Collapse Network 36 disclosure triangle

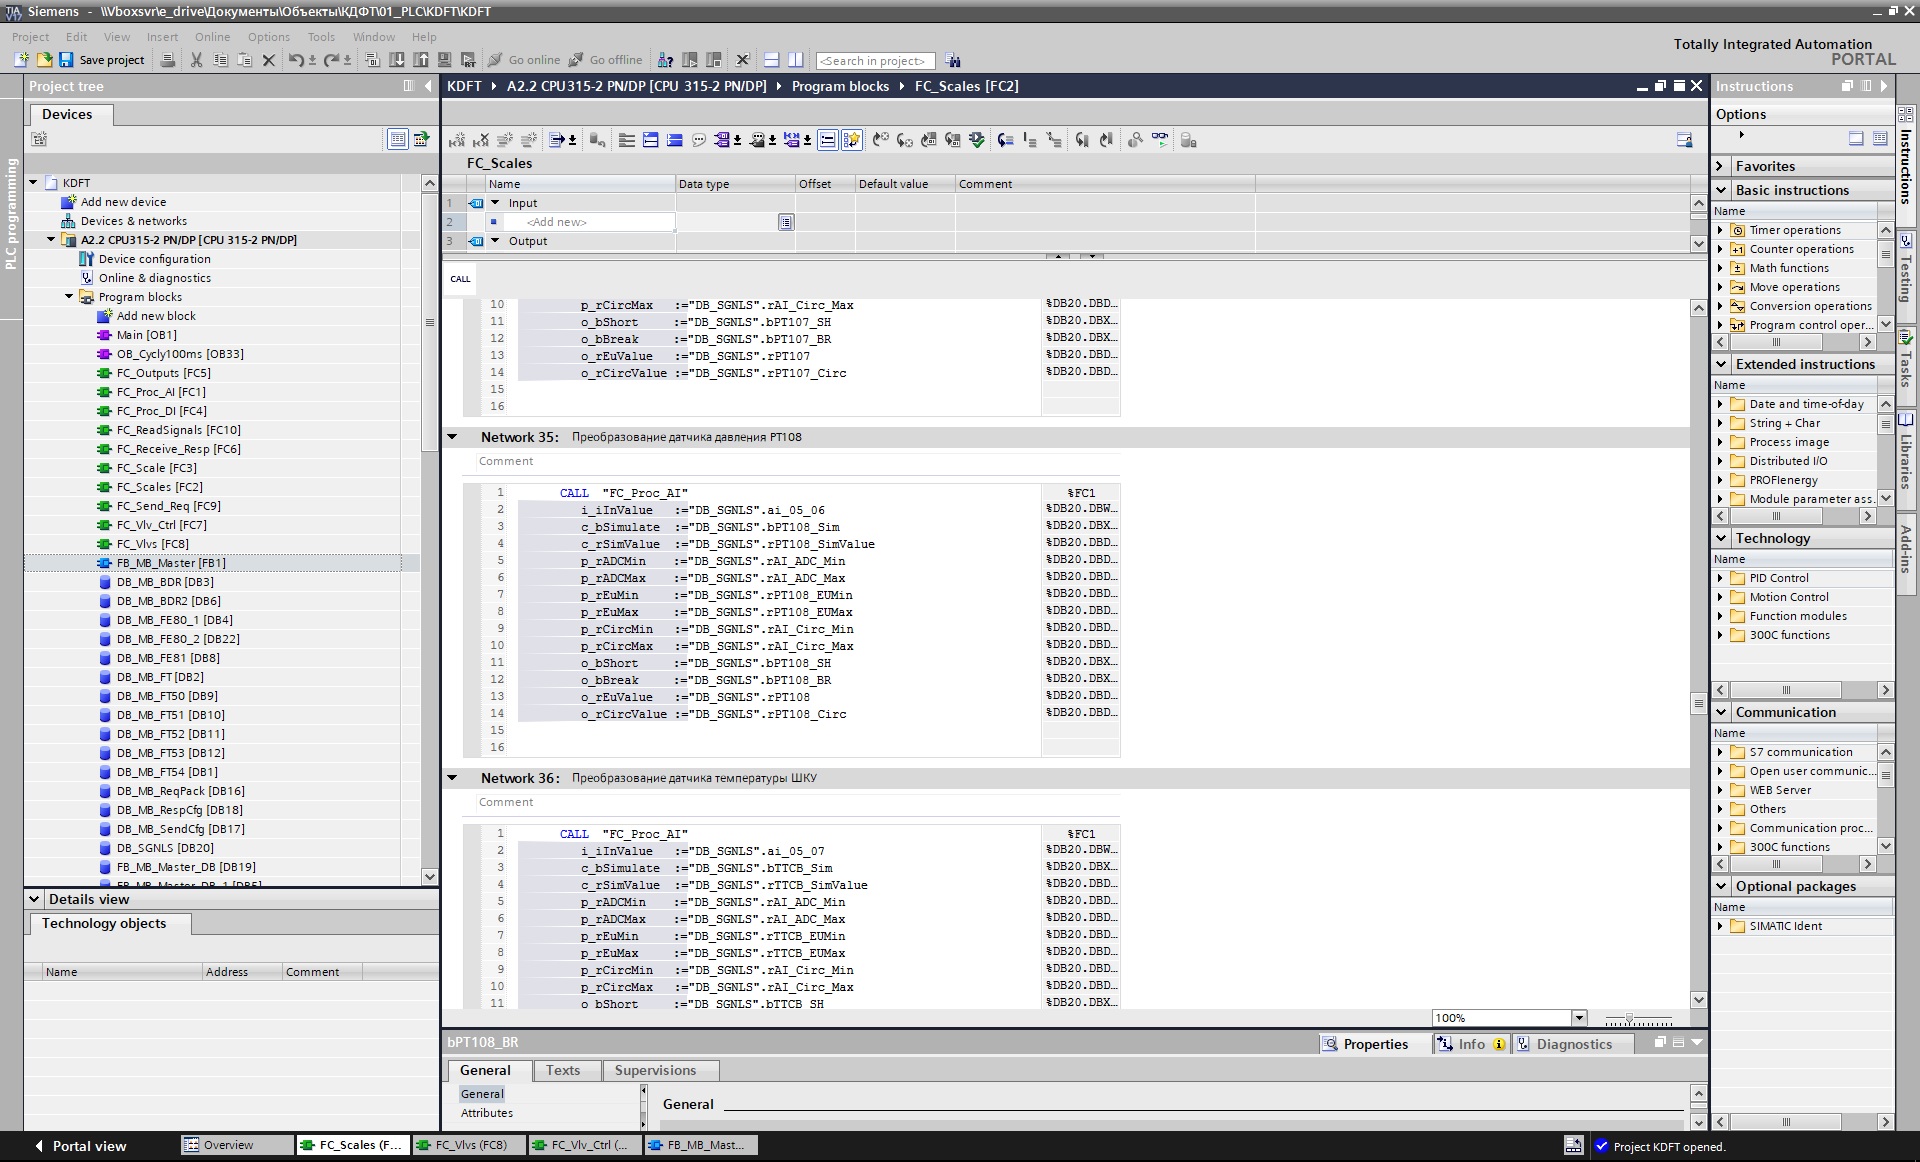pyautogui.click(x=452, y=778)
